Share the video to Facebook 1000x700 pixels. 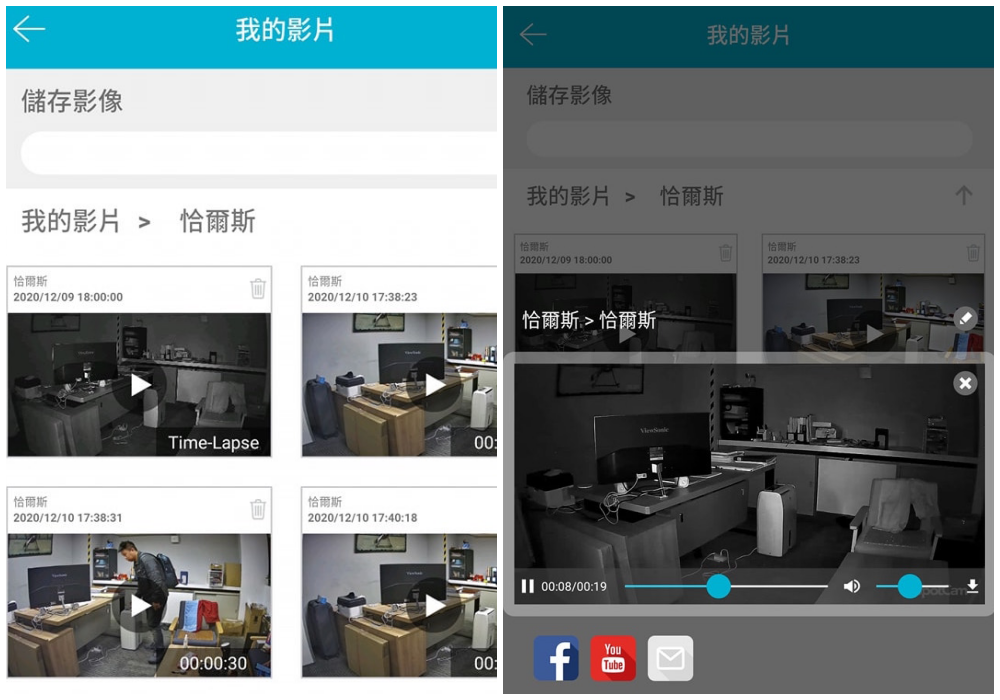556,658
